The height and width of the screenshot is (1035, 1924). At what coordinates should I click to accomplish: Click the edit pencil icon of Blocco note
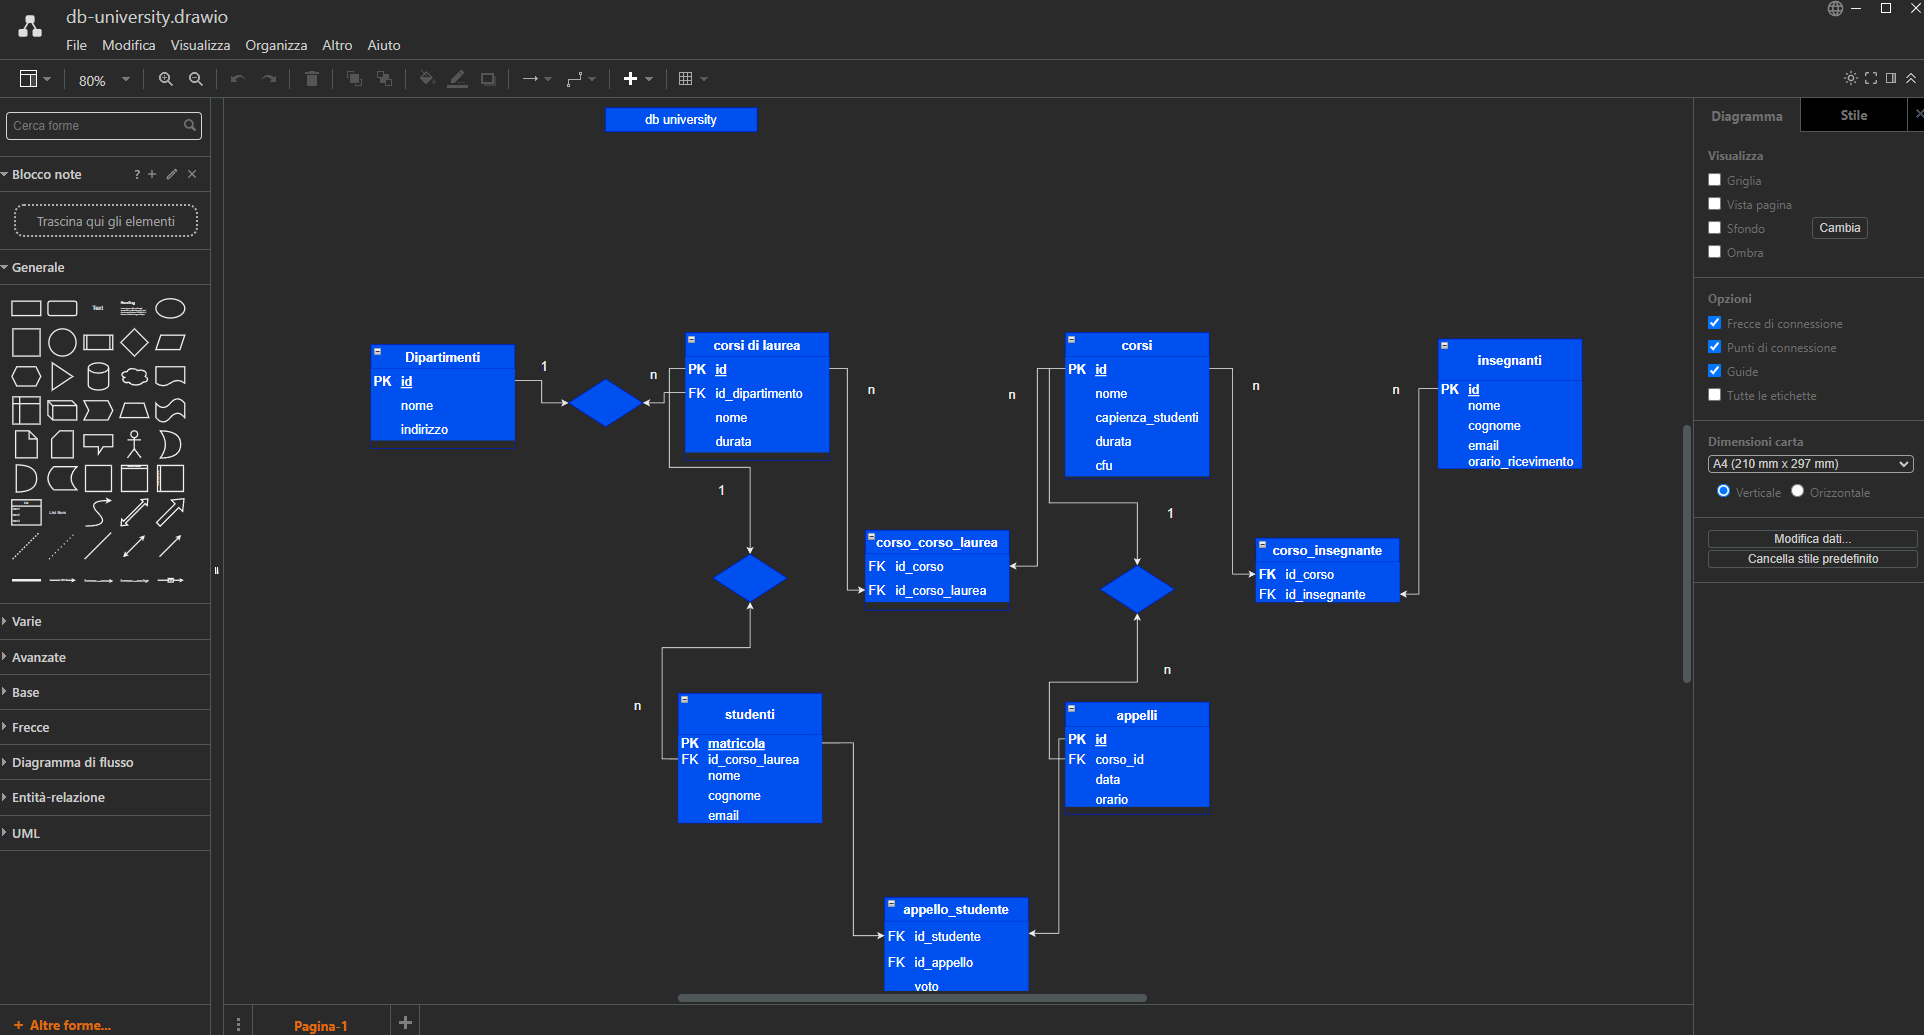click(x=172, y=174)
